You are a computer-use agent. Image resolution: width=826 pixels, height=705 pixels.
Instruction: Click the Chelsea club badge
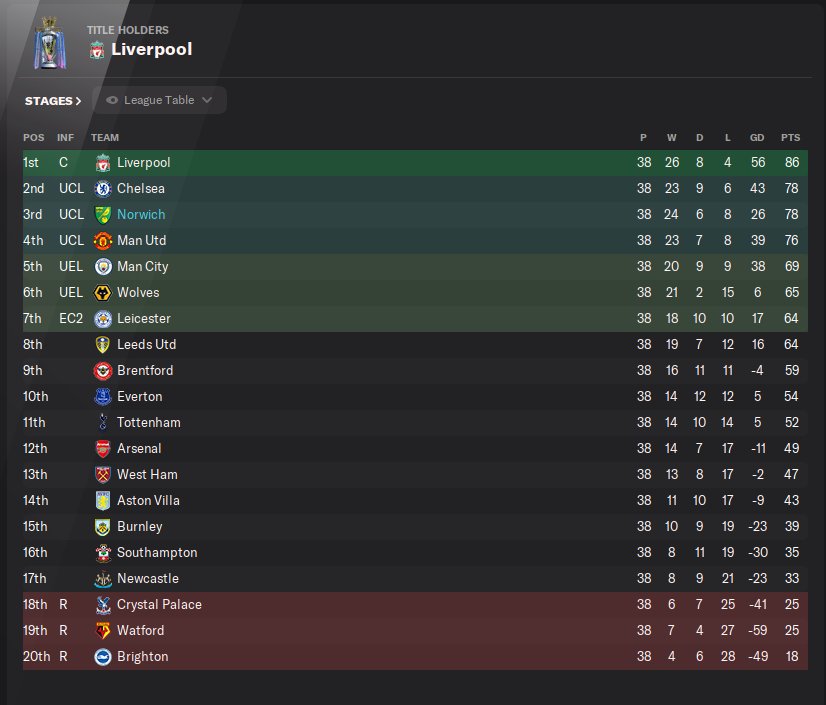pyautogui.click(x=102, y=189)
